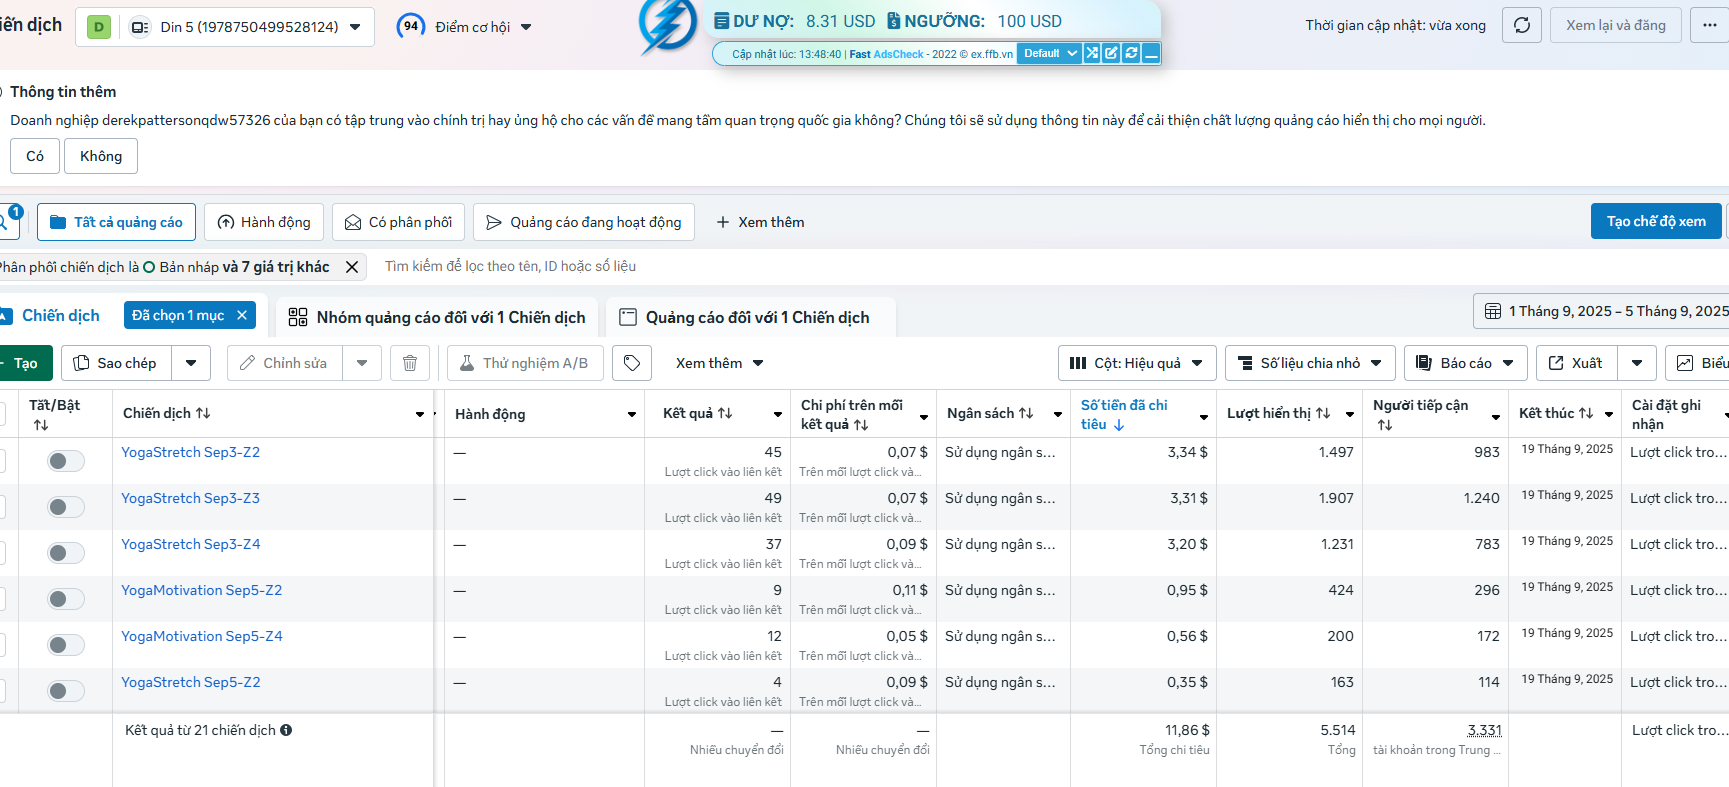Toggle YogaMotivation Sep5-Z2 campaign on
Viewport: 1729px width, 787px height.
pyautogui.click(x=66, y=599)
